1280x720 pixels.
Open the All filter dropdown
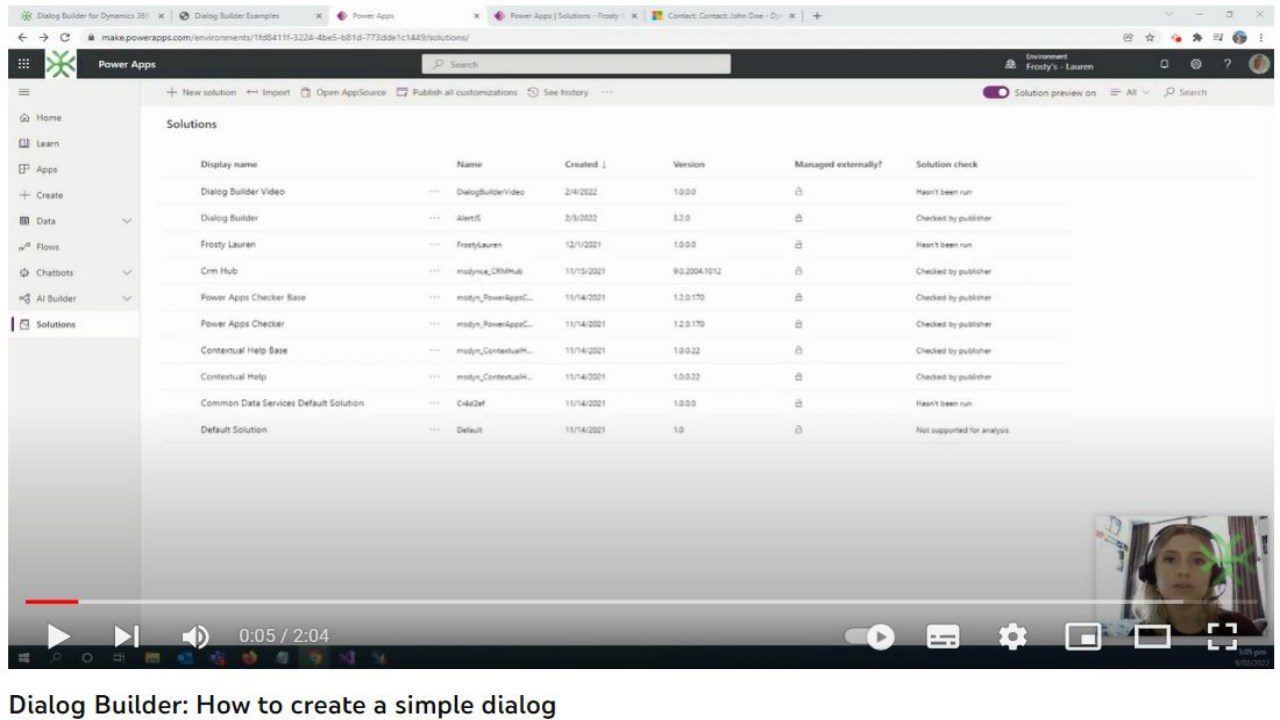(1130, 92)
